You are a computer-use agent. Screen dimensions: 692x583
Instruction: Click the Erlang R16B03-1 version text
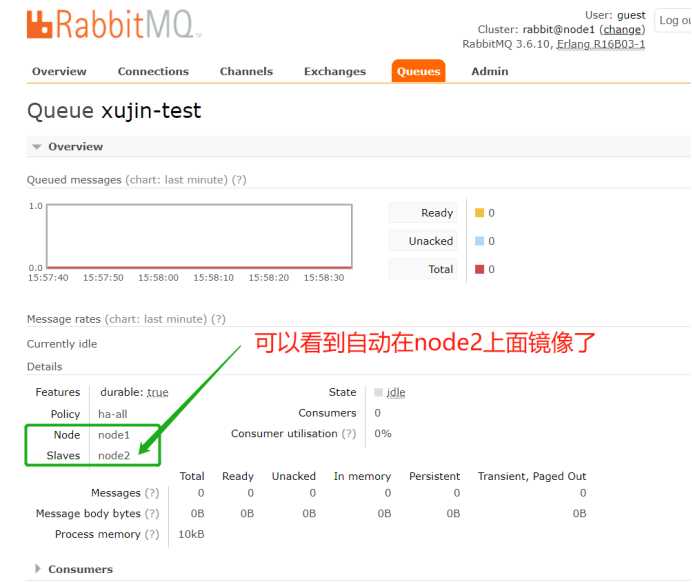click(601, 44)
